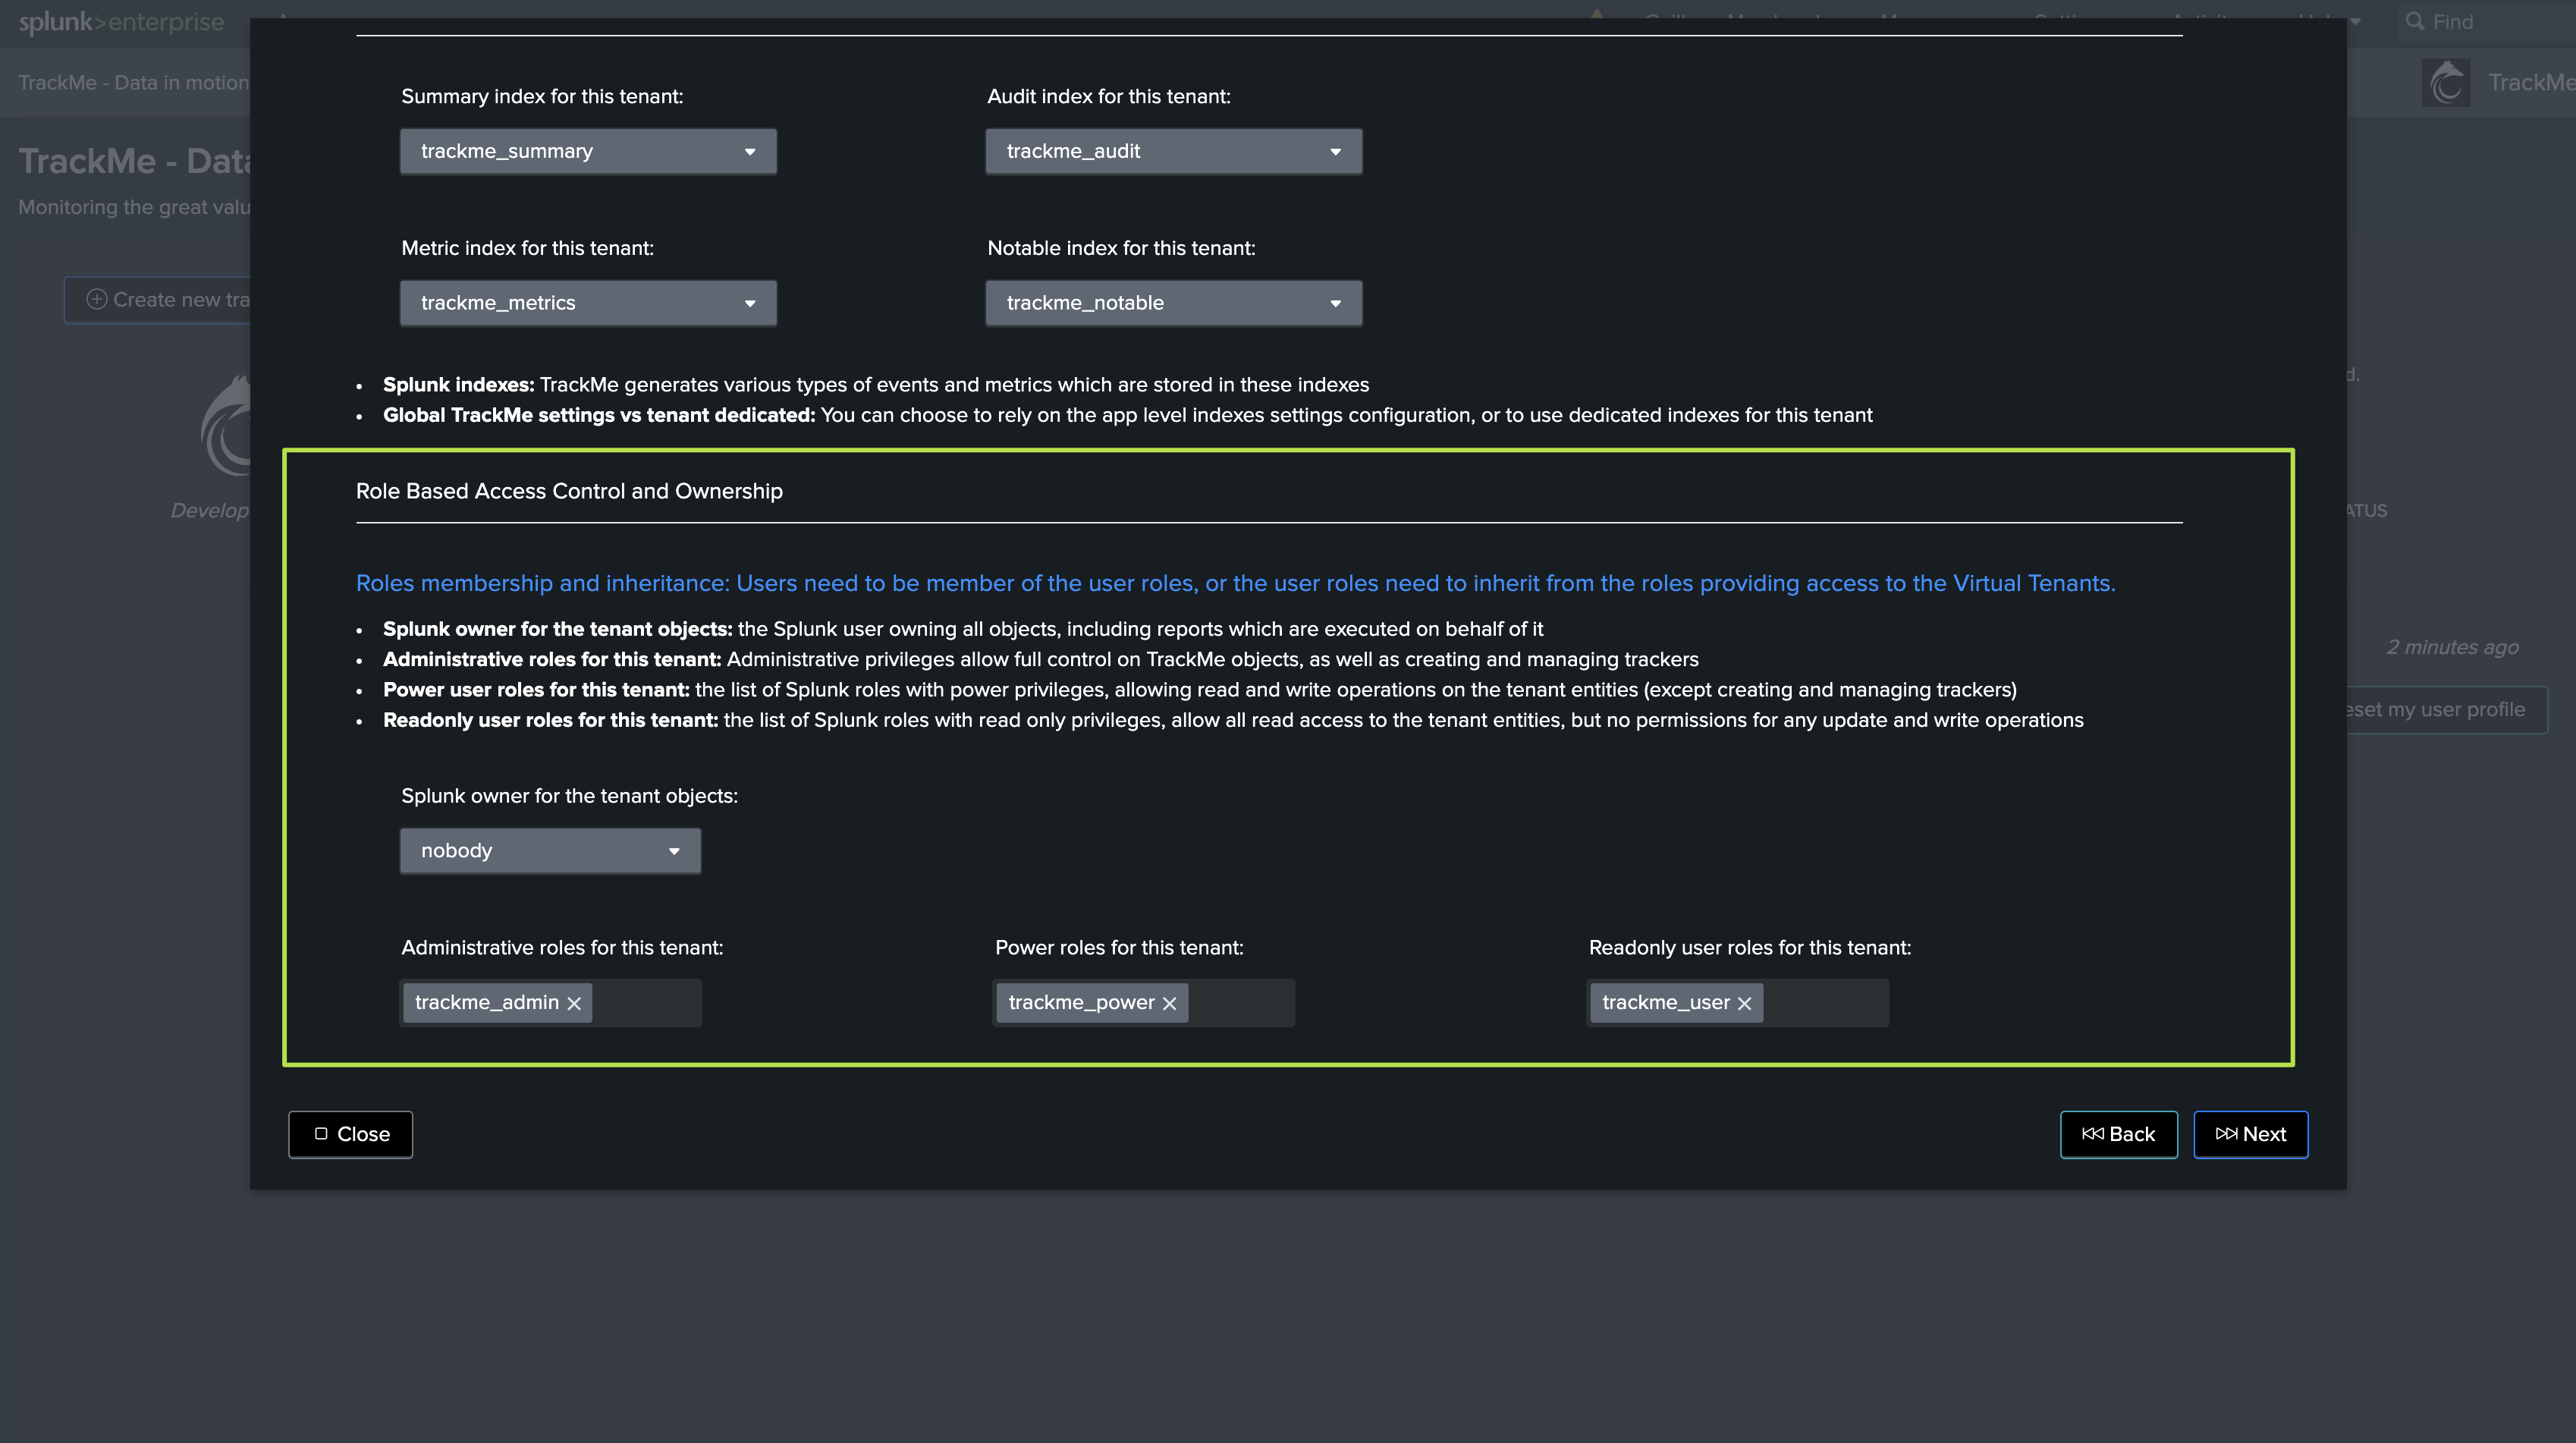This screenshot has height=1443, width=2576.
Task: Open the Splunk owner nobody dropdown
Action: pos(550,851)
